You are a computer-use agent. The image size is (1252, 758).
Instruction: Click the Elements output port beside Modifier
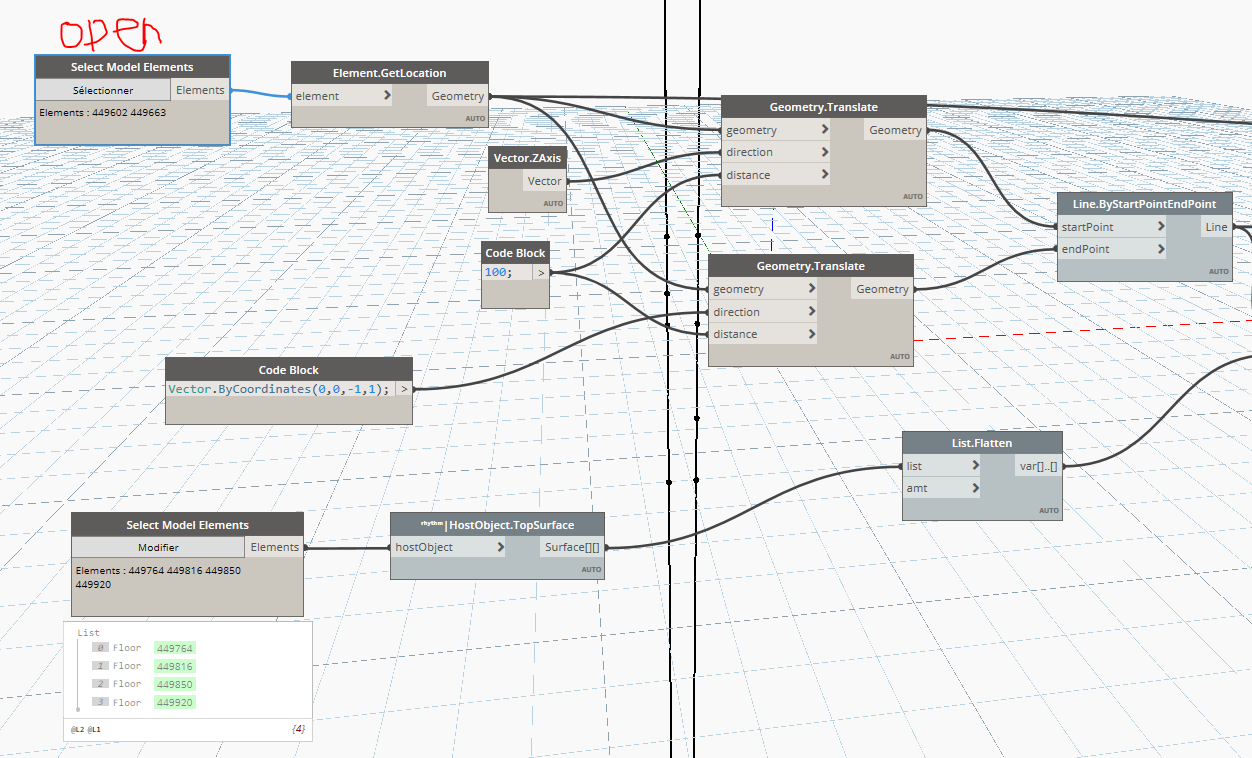coord(274,547)
